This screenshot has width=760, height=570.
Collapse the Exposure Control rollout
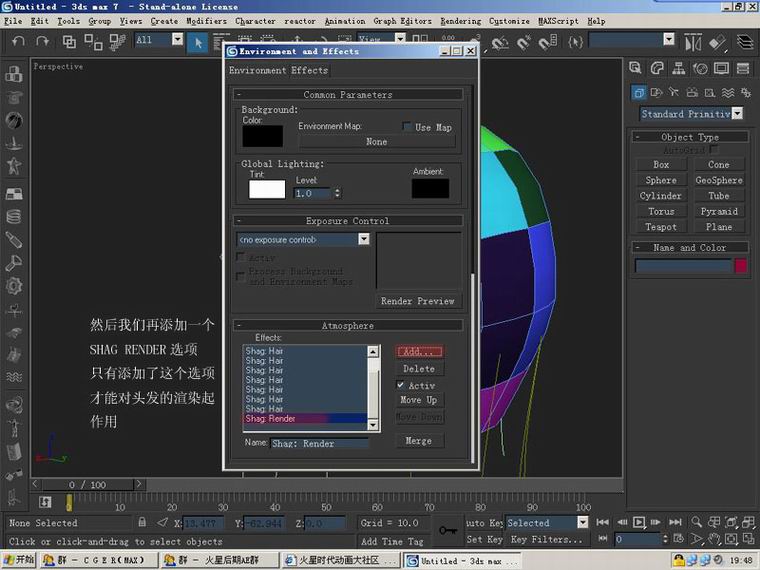tap(348, 221)
